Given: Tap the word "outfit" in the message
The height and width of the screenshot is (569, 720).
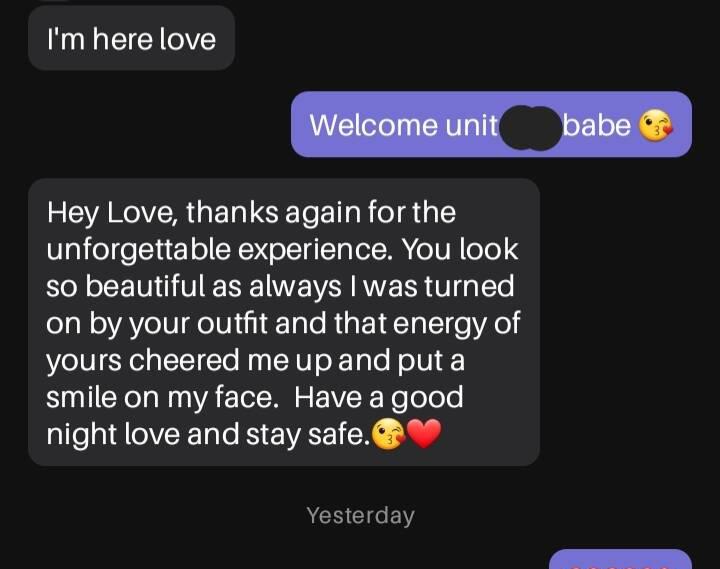Looking at the screenshot, I should click(x=232, y=323).
